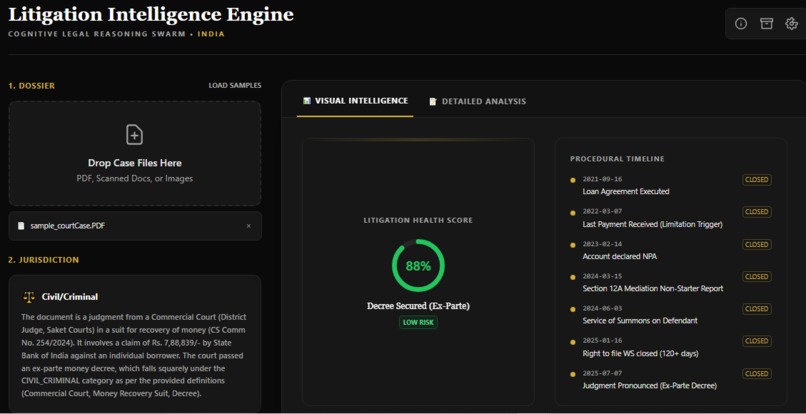Click Last Payment Received (Limitation Trigger) entry
Image resolution: width=806 pixels, height=414 pixels.
(x=652, y=224)
